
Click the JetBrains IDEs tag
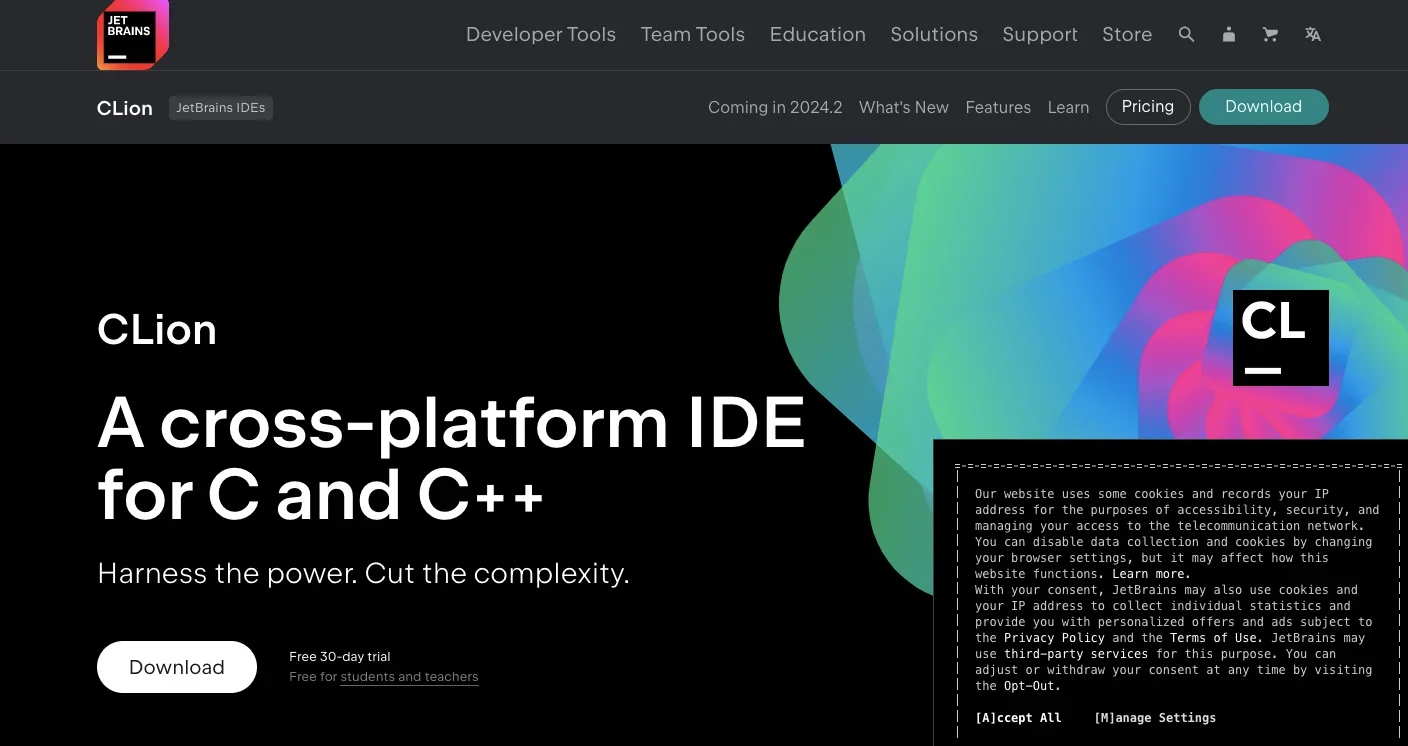click(x=220, y=107)
